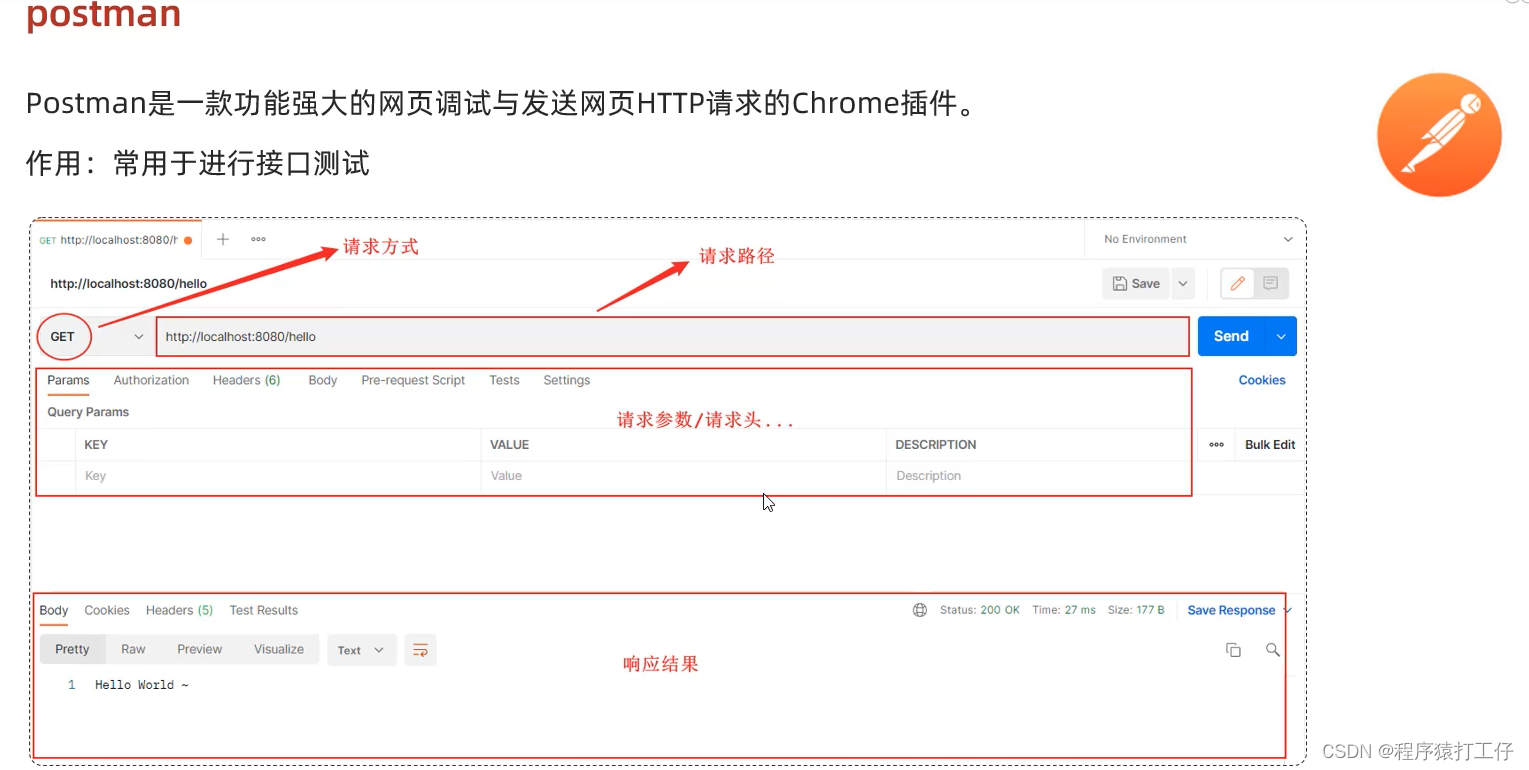Click the DESCRIPTION column header

point(936,445)
